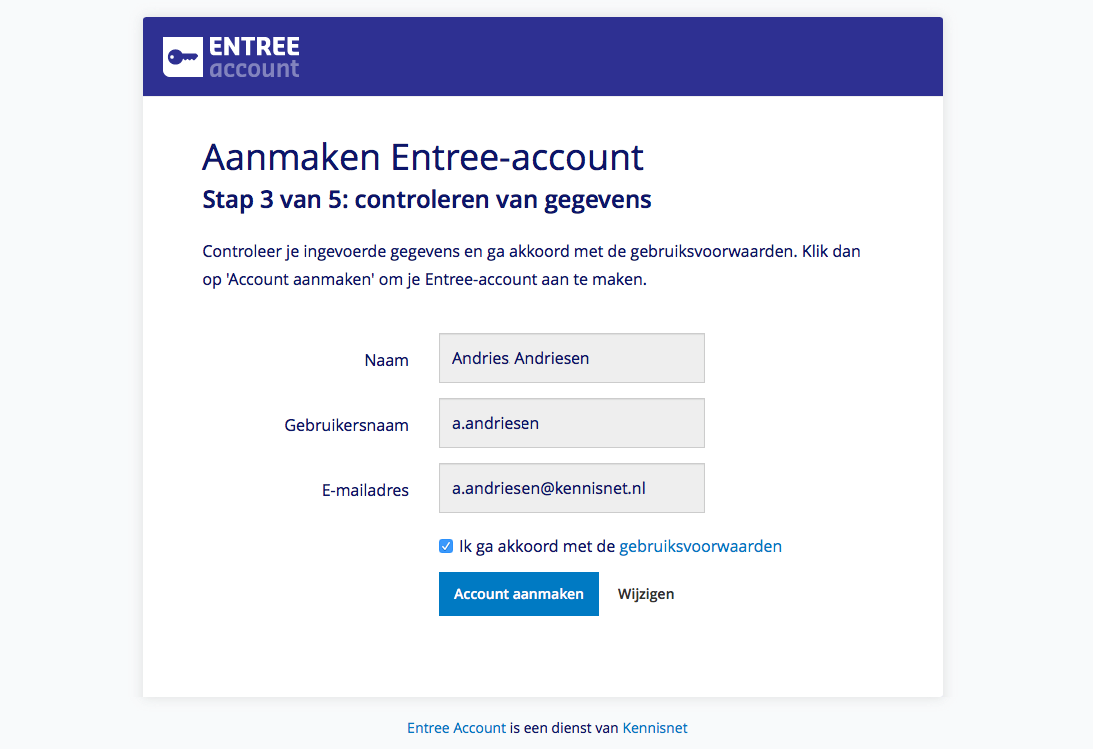Screen dimensions: 1093x749
Task: Visit the Kennisnet footer link
Action: click(x=655, y=728)
